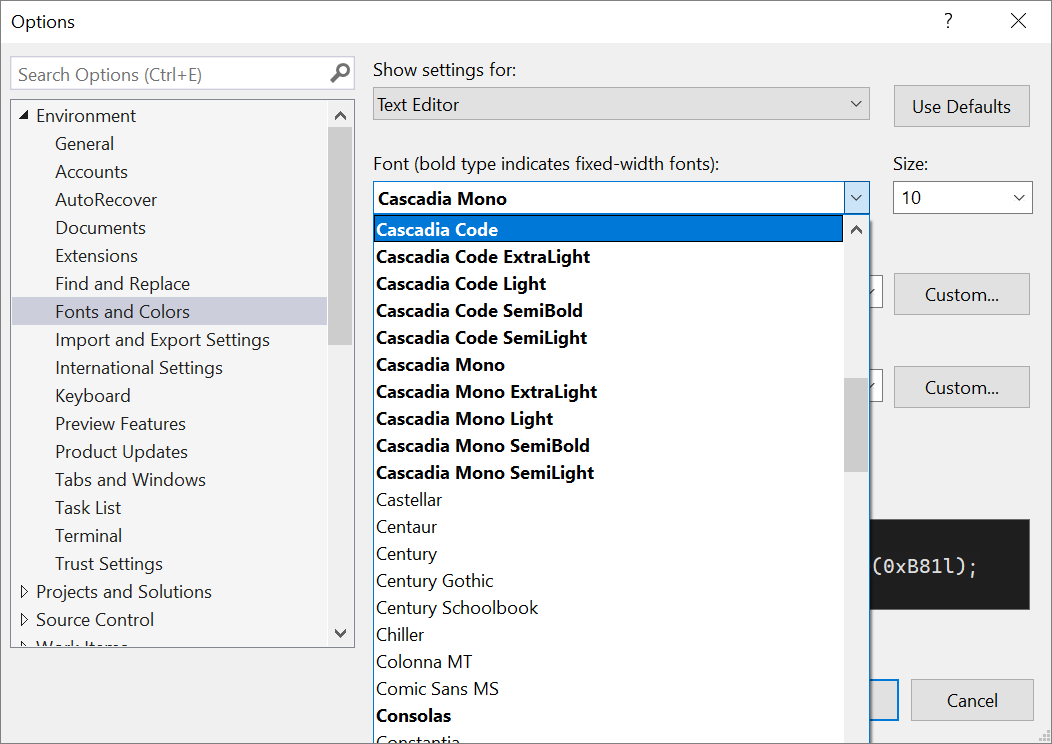Expand Source Control
Viewport: 1052px width, 744px height.
tap(24, 619)
